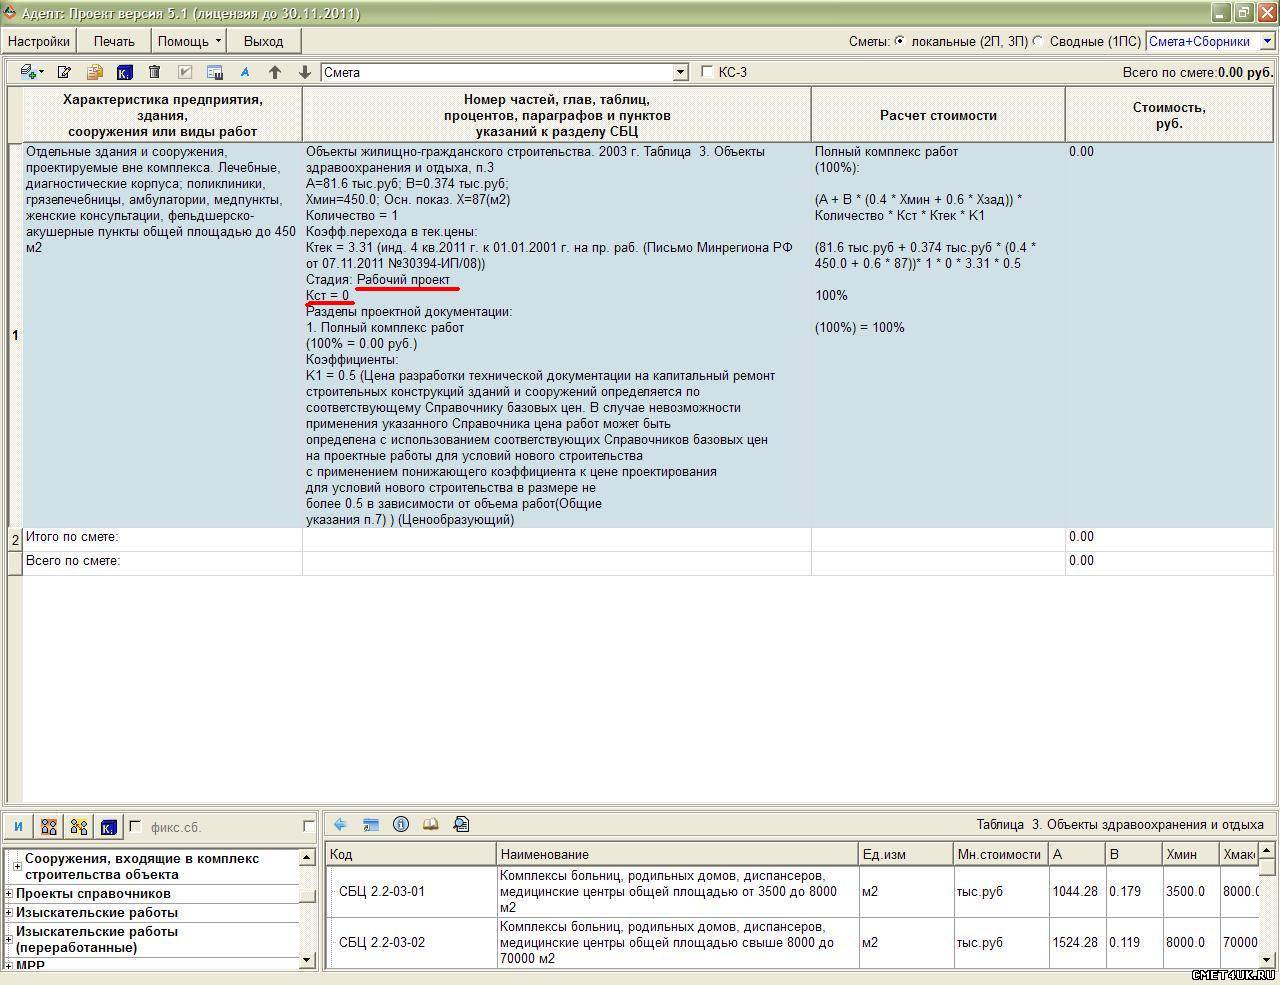Open the Настройки menu
Viewport: 1280px width, 985px height.
tap(40, 41)
